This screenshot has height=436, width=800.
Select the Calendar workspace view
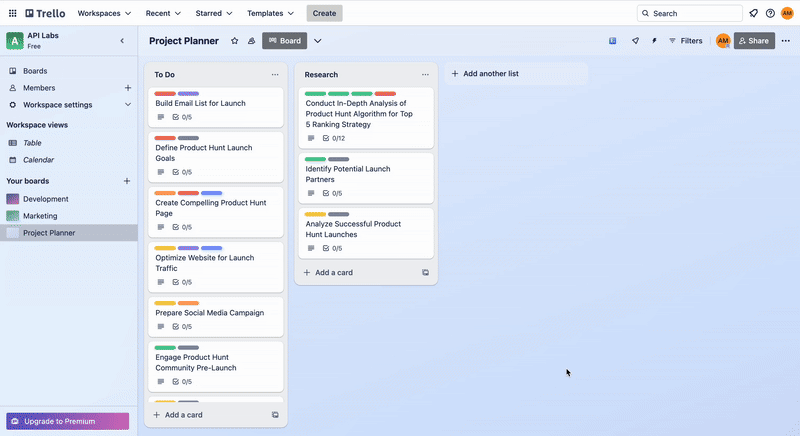coord(38,160)
